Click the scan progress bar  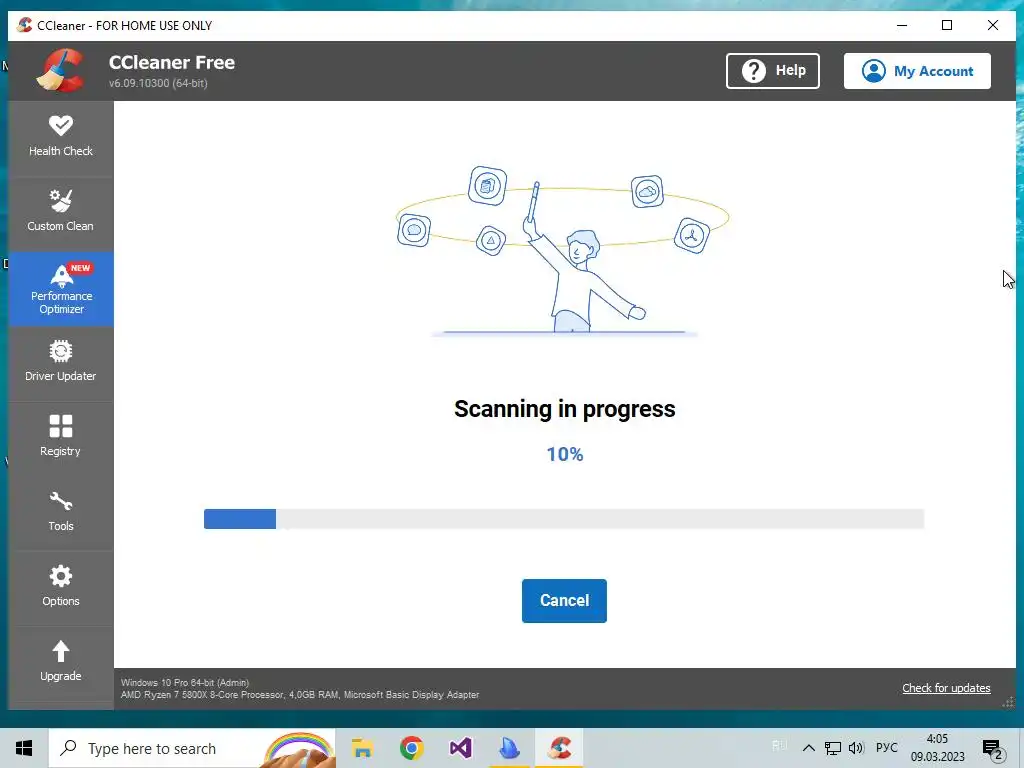[564, 519]
